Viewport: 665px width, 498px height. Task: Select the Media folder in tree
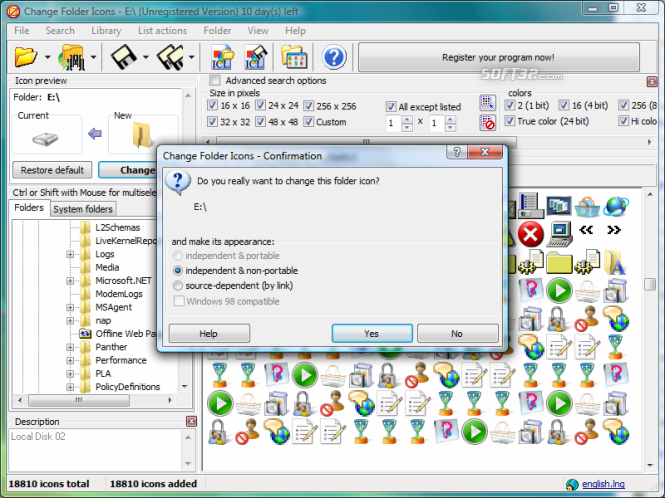107,267
